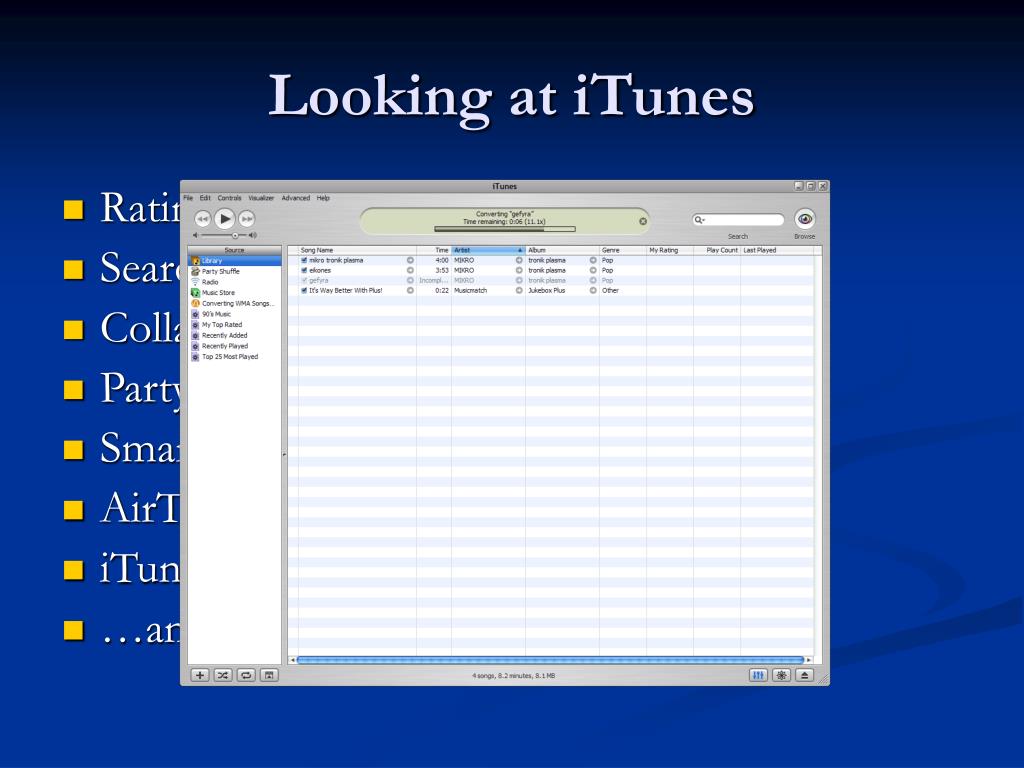1024x768 pixels.
Task: Click the high-volume speaker icon
Action: point(253,235)
